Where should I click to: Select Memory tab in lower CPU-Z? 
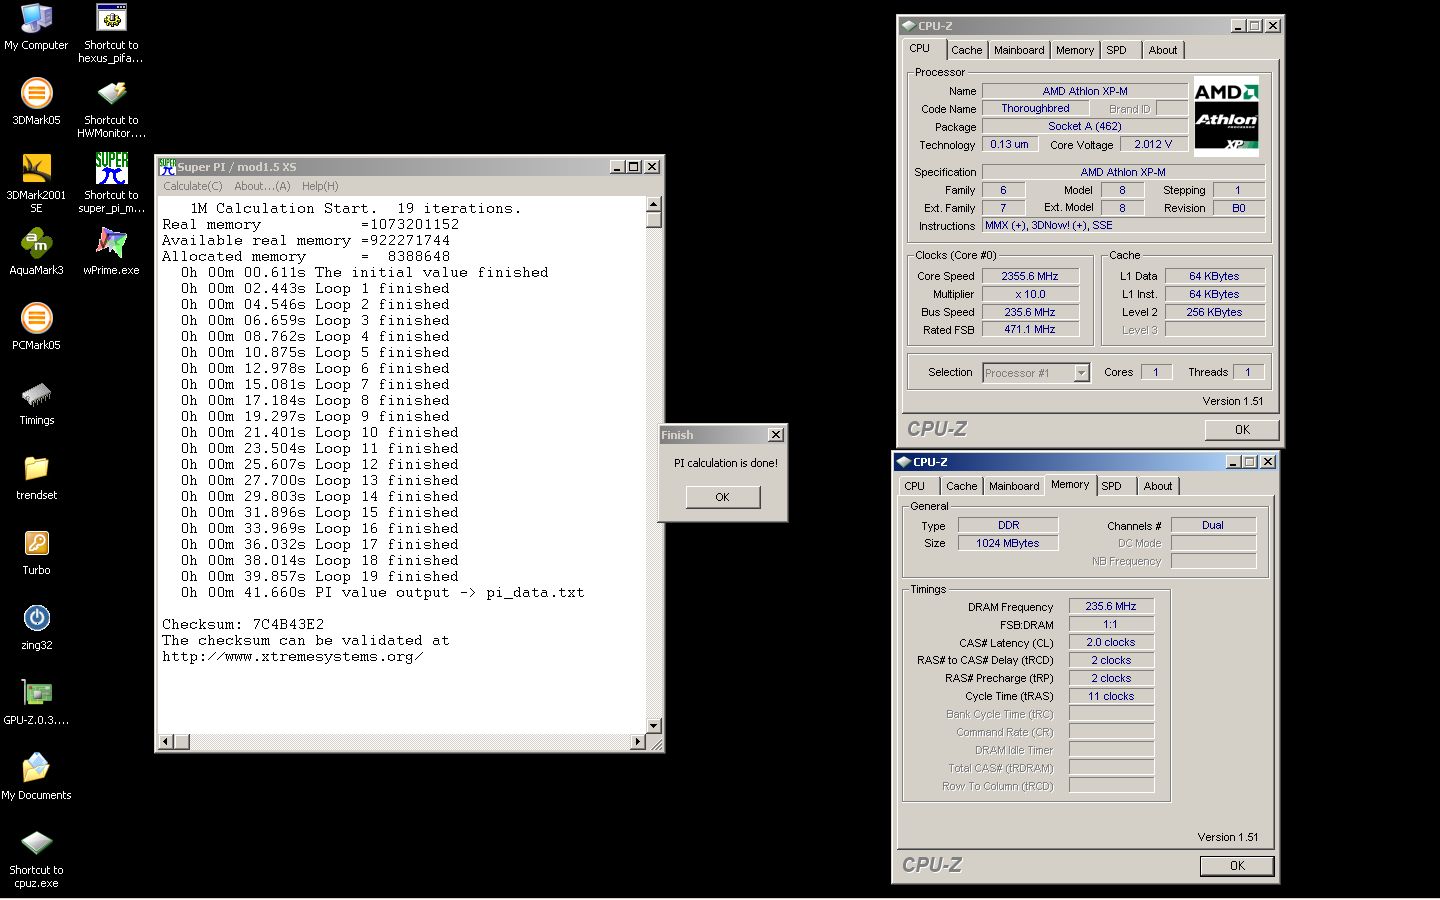tap(1070, 484)
